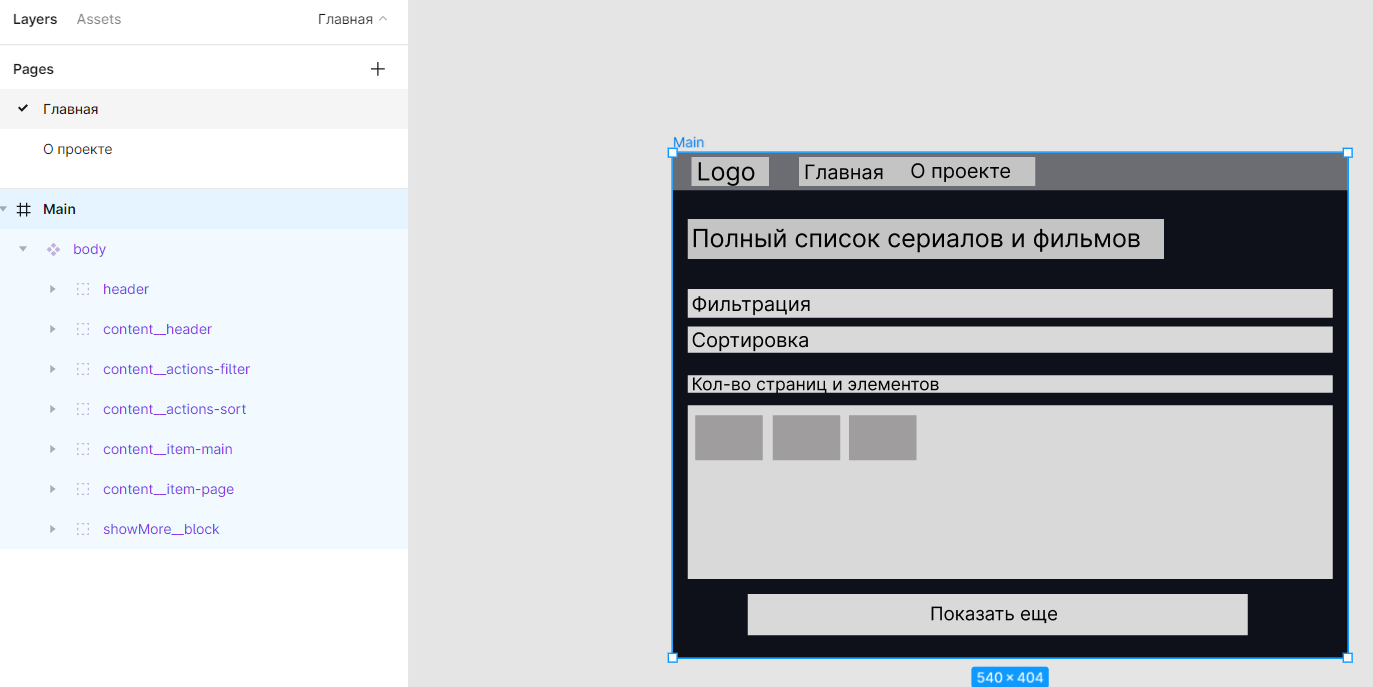Image resolution: width=1373 pixels, height=687 pixels.
Task: Click the plus icon to add a new page
Action: pos(377,68)
